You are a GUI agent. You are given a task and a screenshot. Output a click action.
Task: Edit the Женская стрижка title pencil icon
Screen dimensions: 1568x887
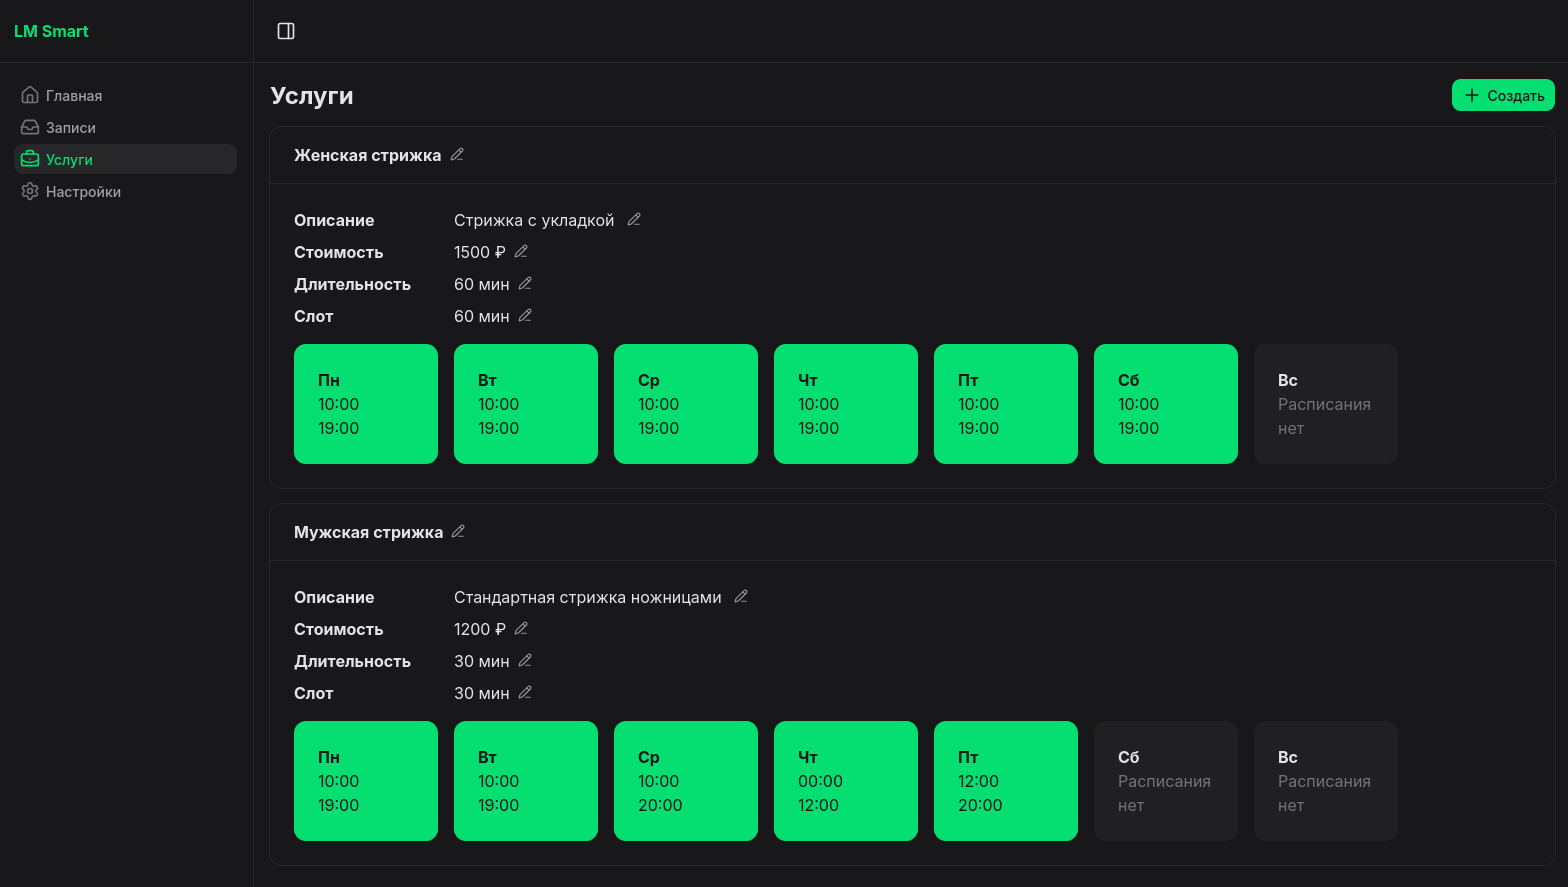[x=457, y=154]
